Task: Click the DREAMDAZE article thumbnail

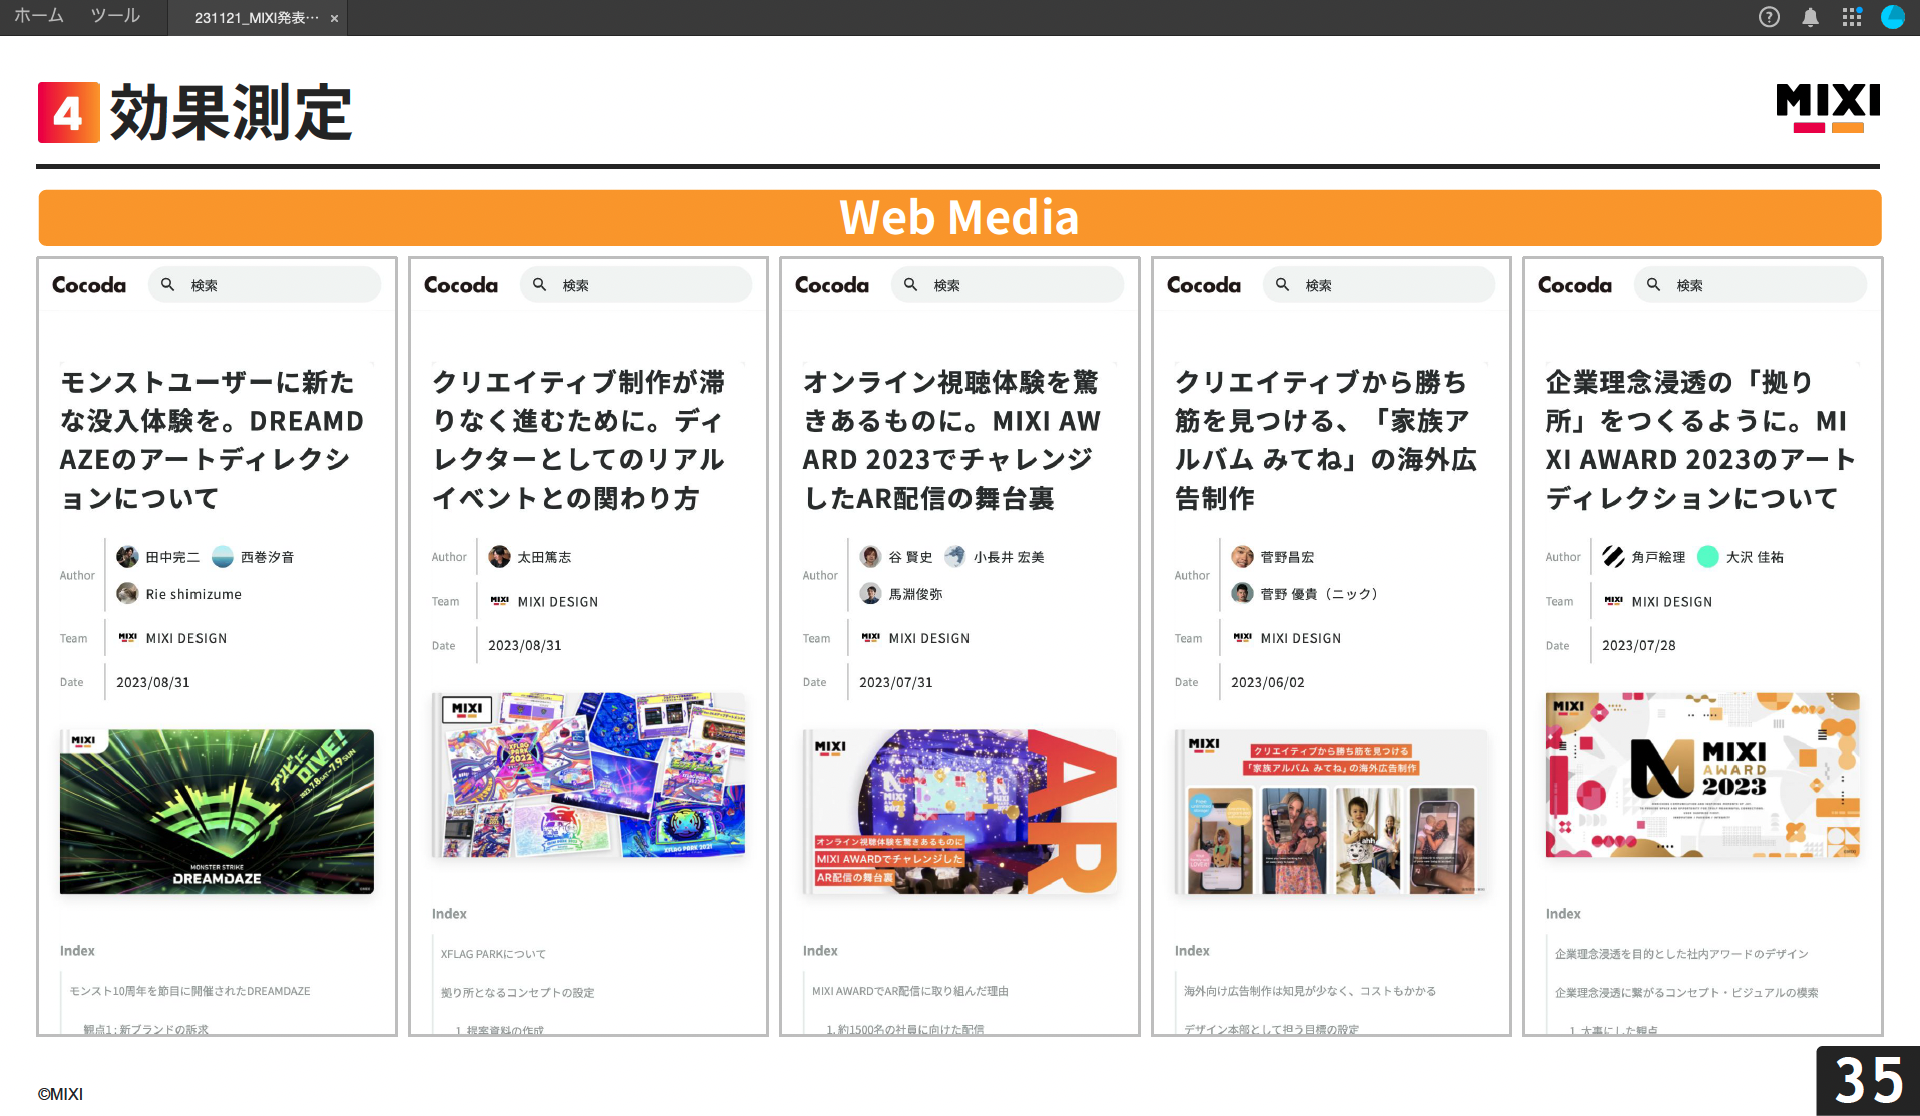Action: click(216, 811)
